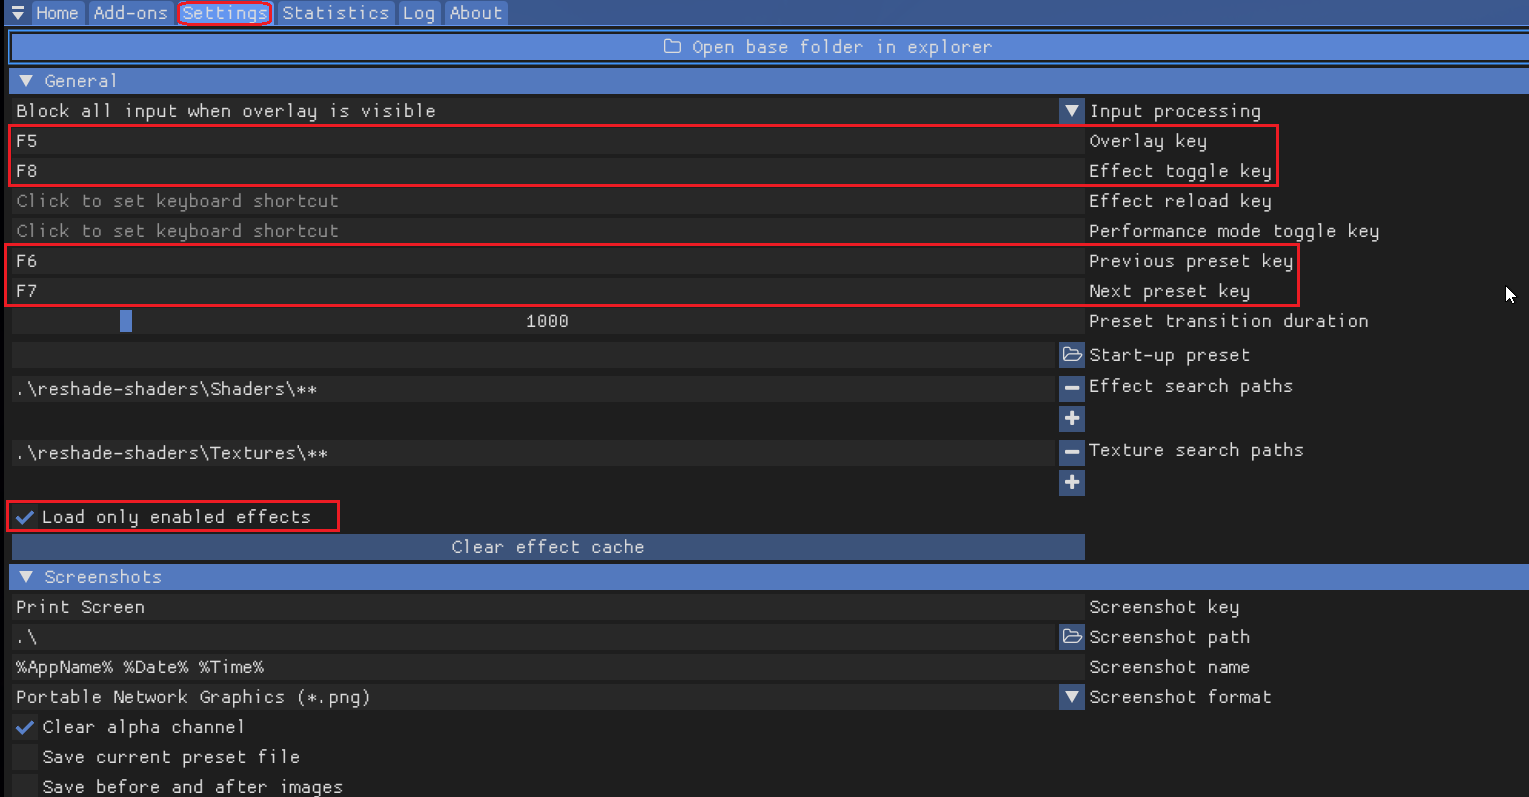Add a new effect search path

[x=1072, y=418]
